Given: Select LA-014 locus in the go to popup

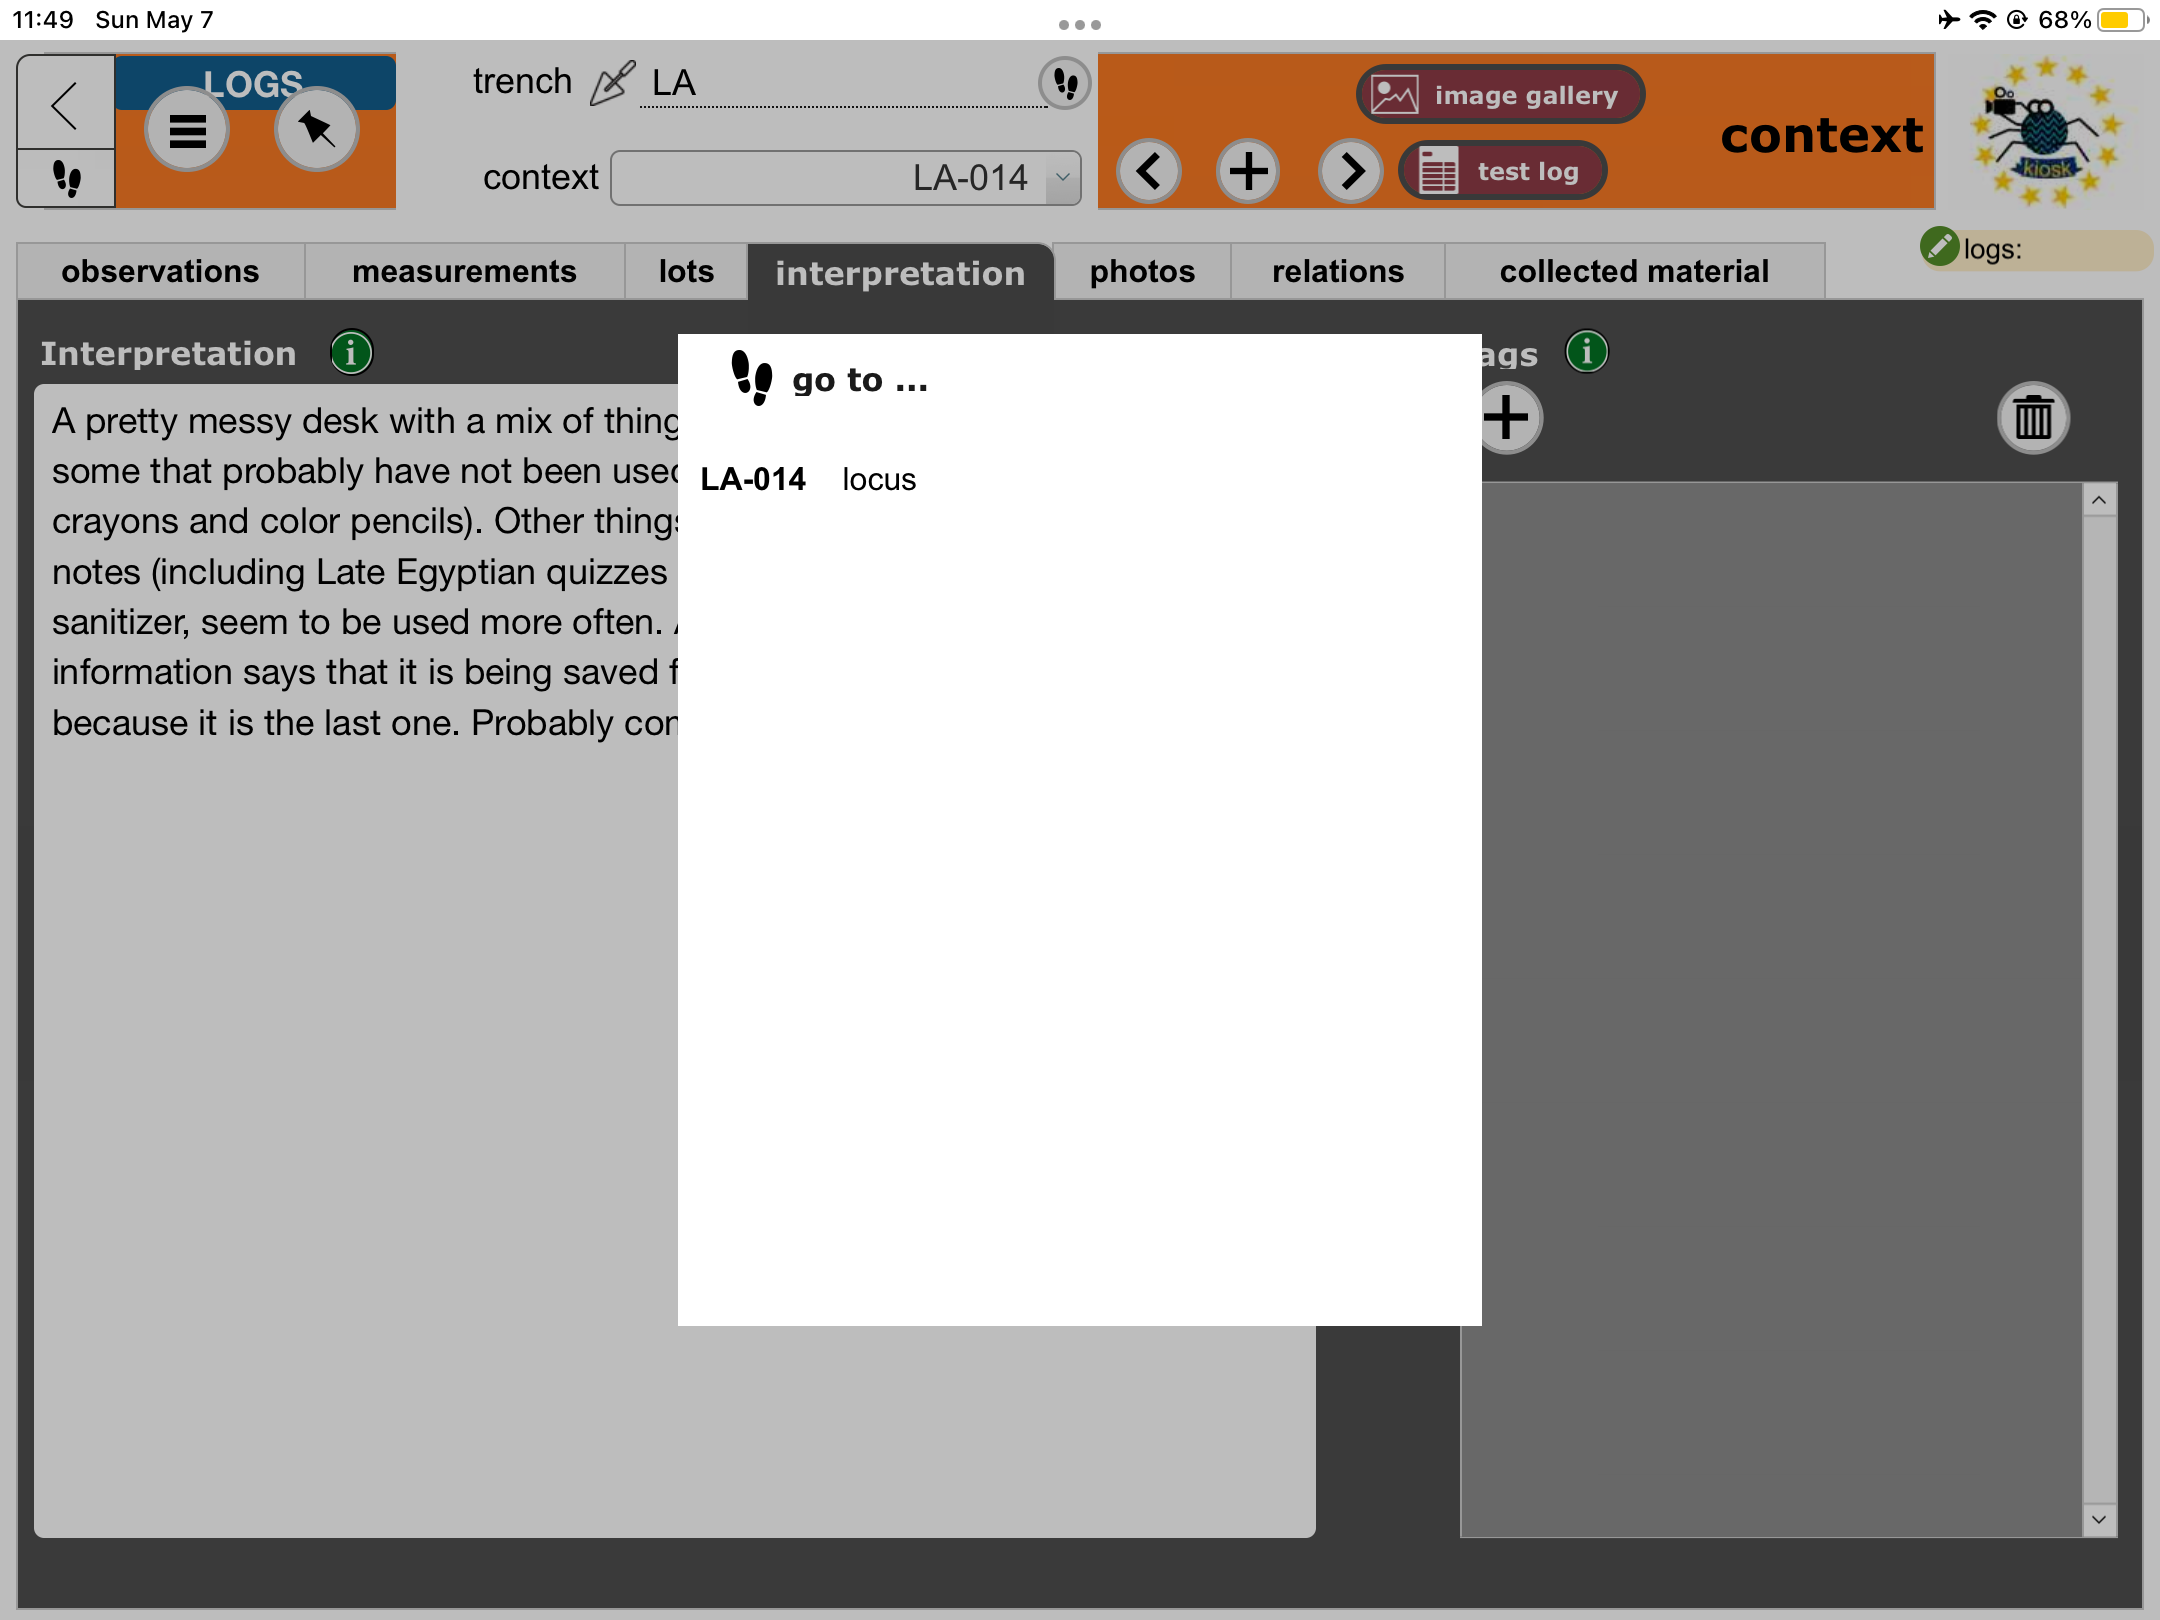Looking at the screenshot, I should [808, 479].
